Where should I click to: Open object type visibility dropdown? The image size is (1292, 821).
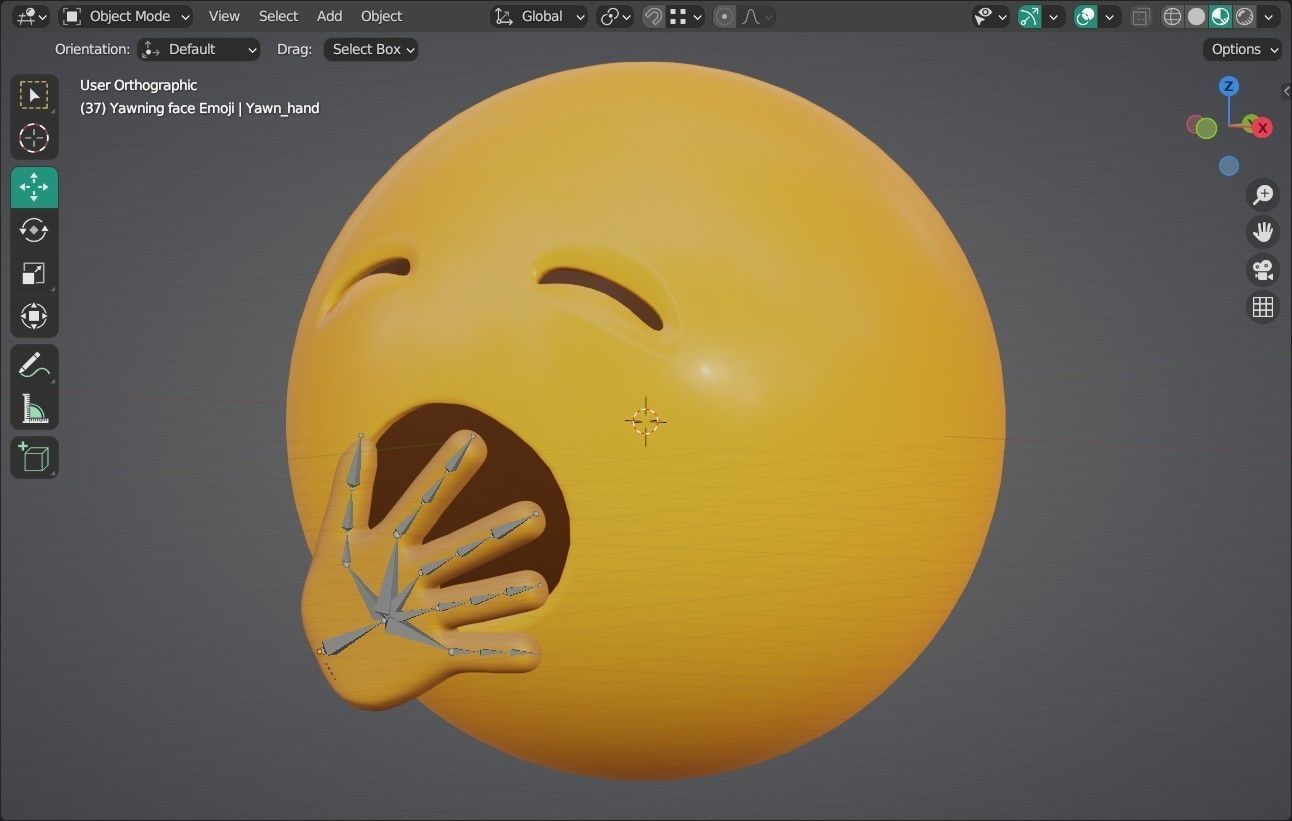pyautogui.click(x=990, y=16)
